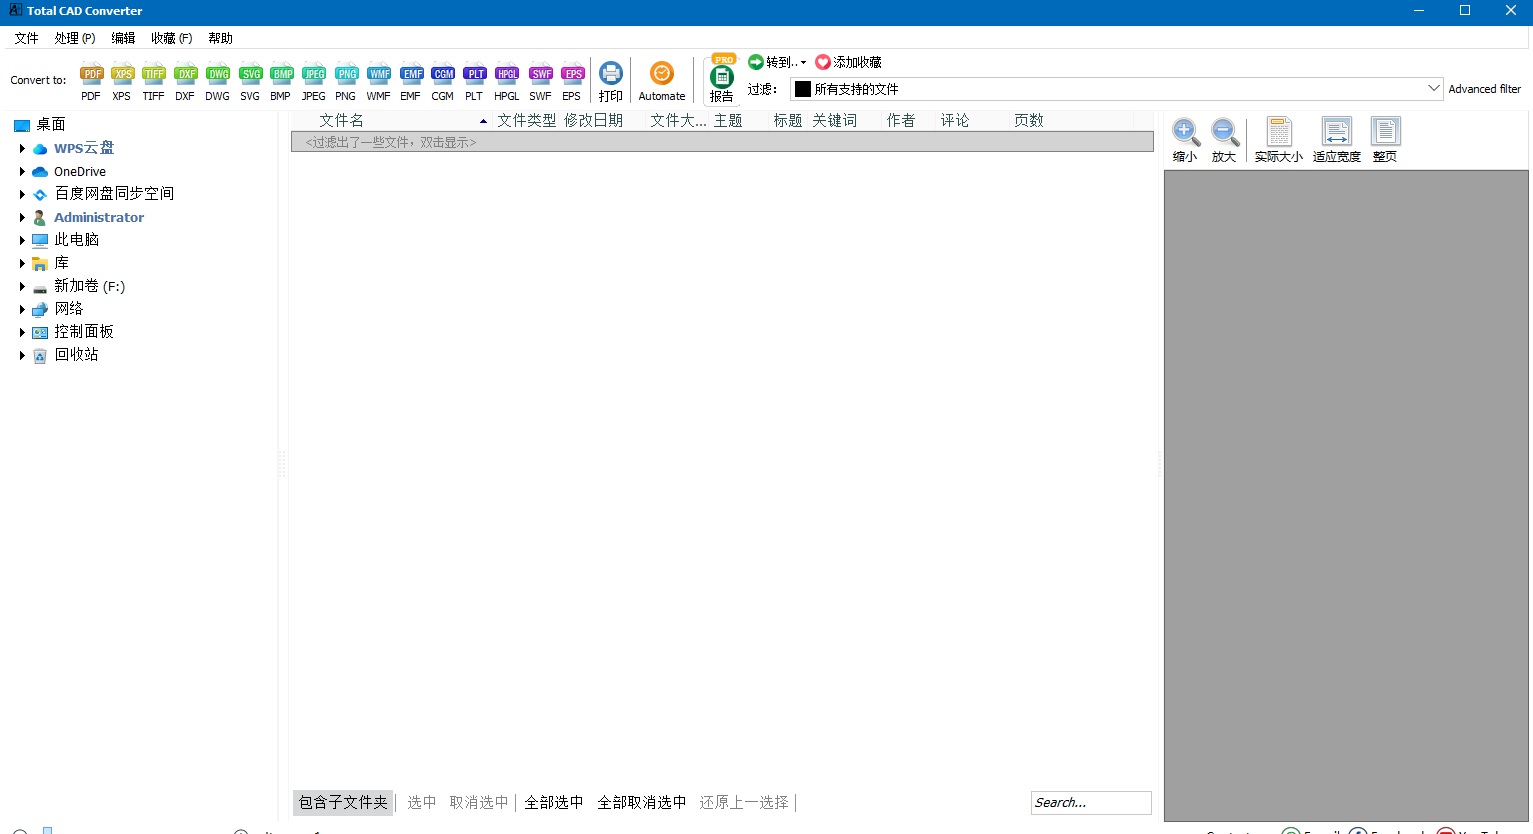Click the 打印 print icon
1533x834 pixels.
click(x=611, y=82)
